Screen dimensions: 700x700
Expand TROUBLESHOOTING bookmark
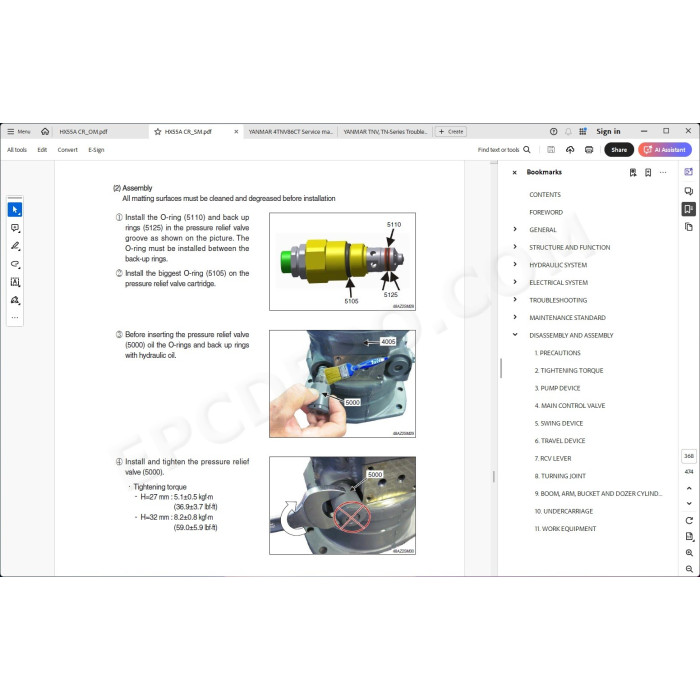coord(515,300)
